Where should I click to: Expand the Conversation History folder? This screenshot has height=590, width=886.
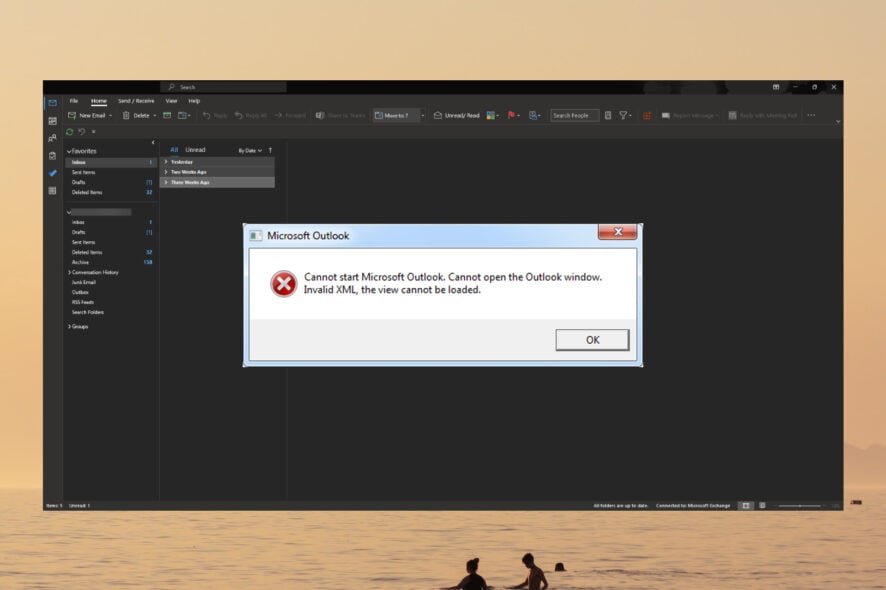click(70, 272)
